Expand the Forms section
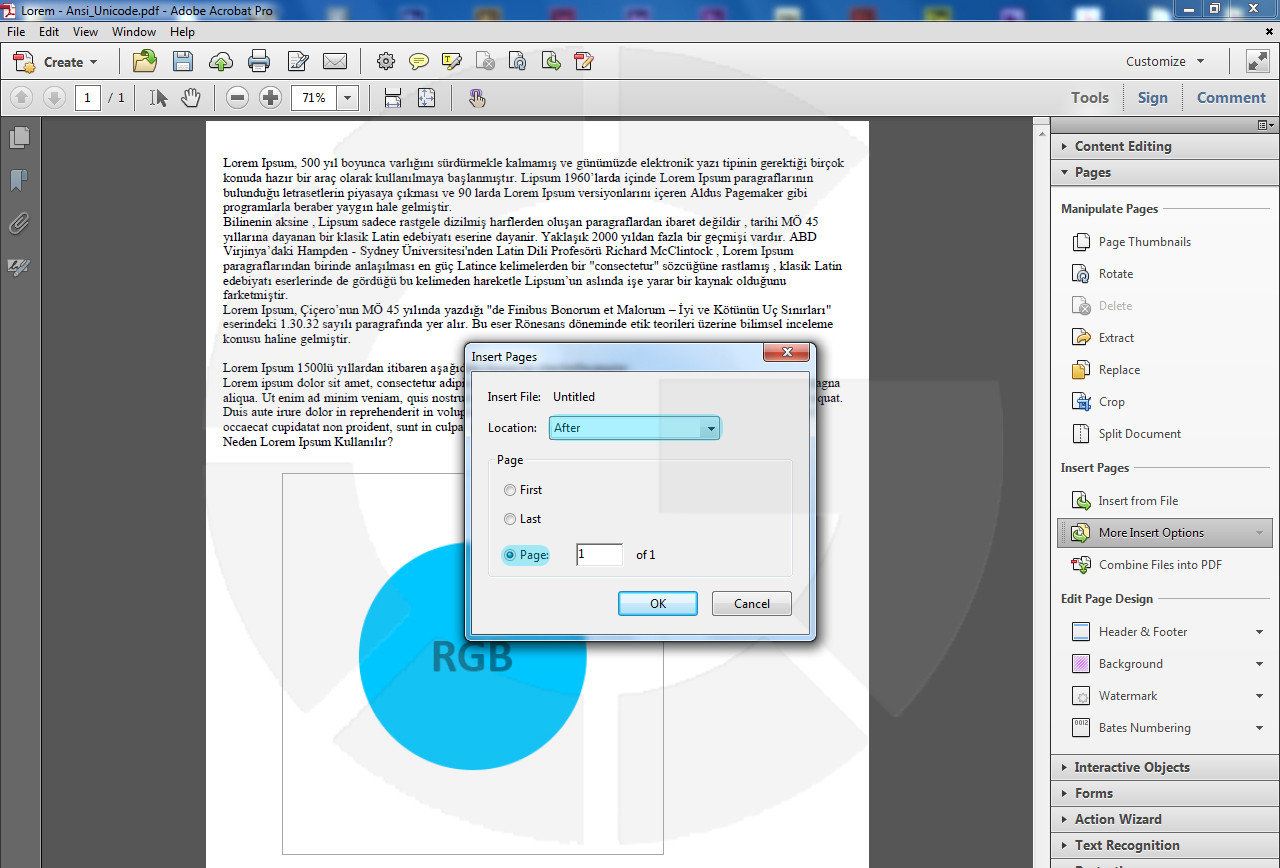The image size is (1280, 868). click(x=1165, y=793)
